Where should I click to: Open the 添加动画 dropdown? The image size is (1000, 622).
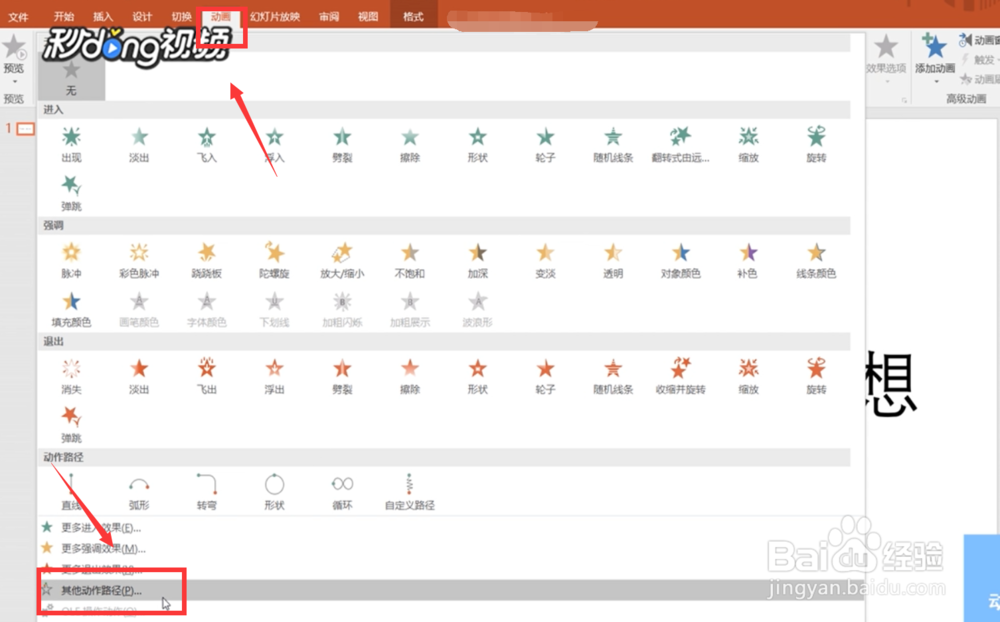[x=935, y=59]
